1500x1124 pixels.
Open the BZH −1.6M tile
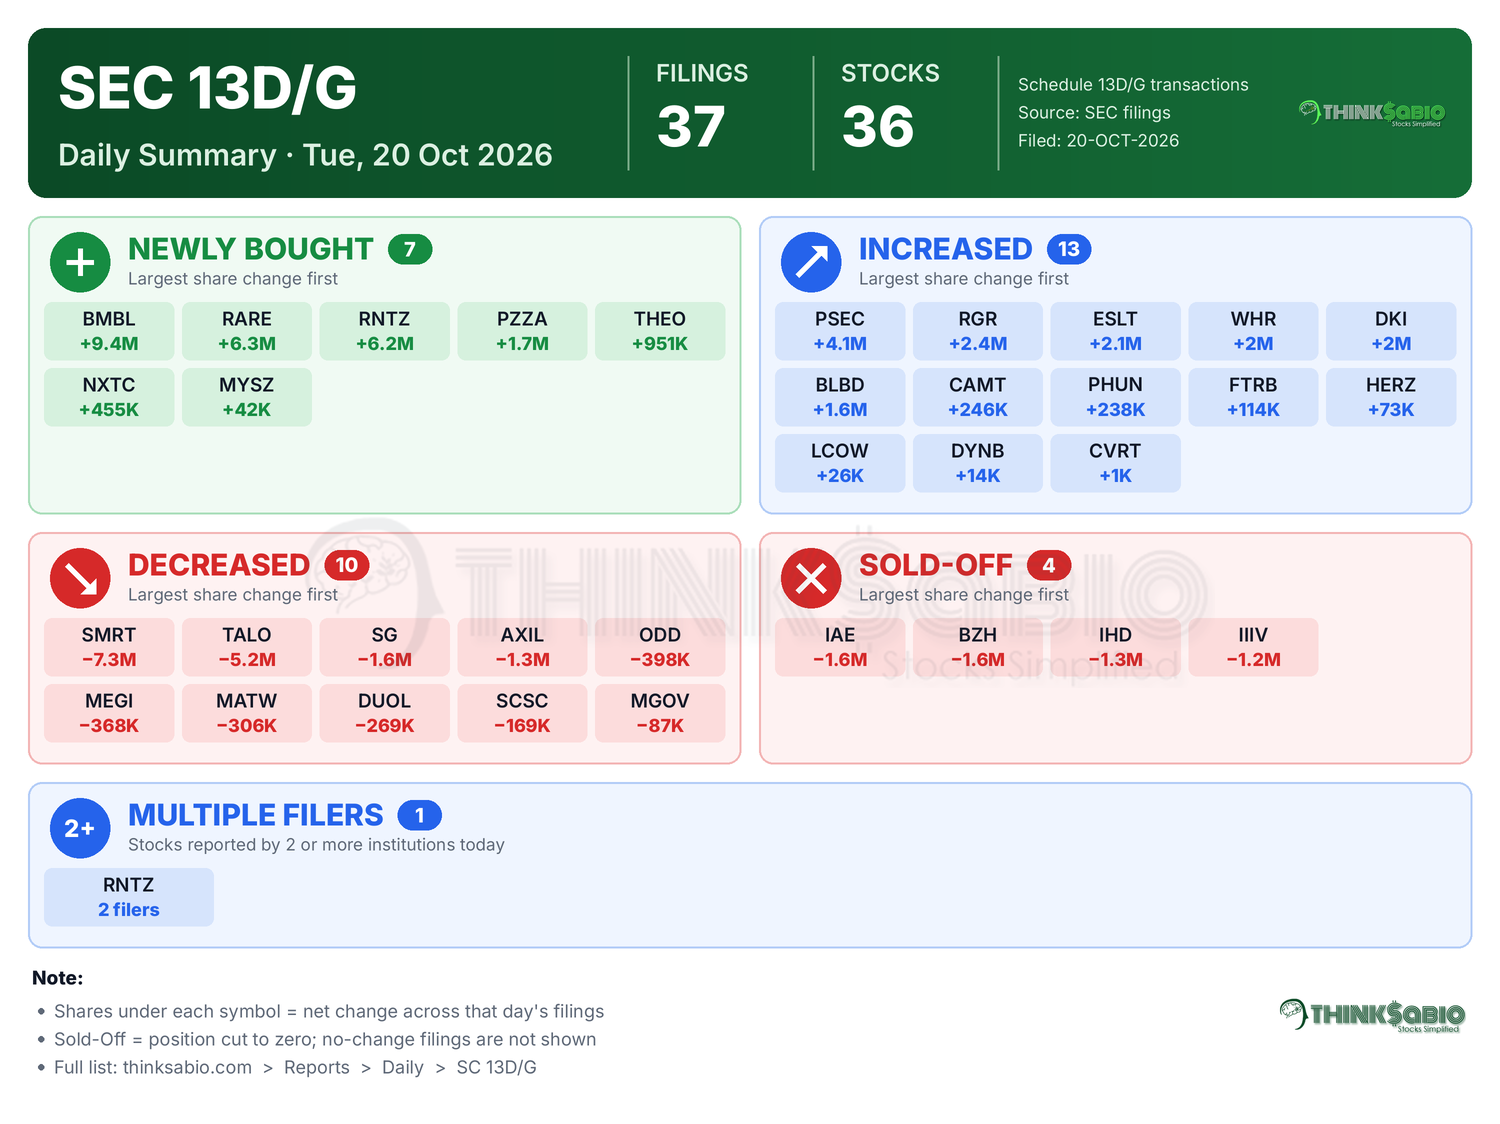point(978,647)
